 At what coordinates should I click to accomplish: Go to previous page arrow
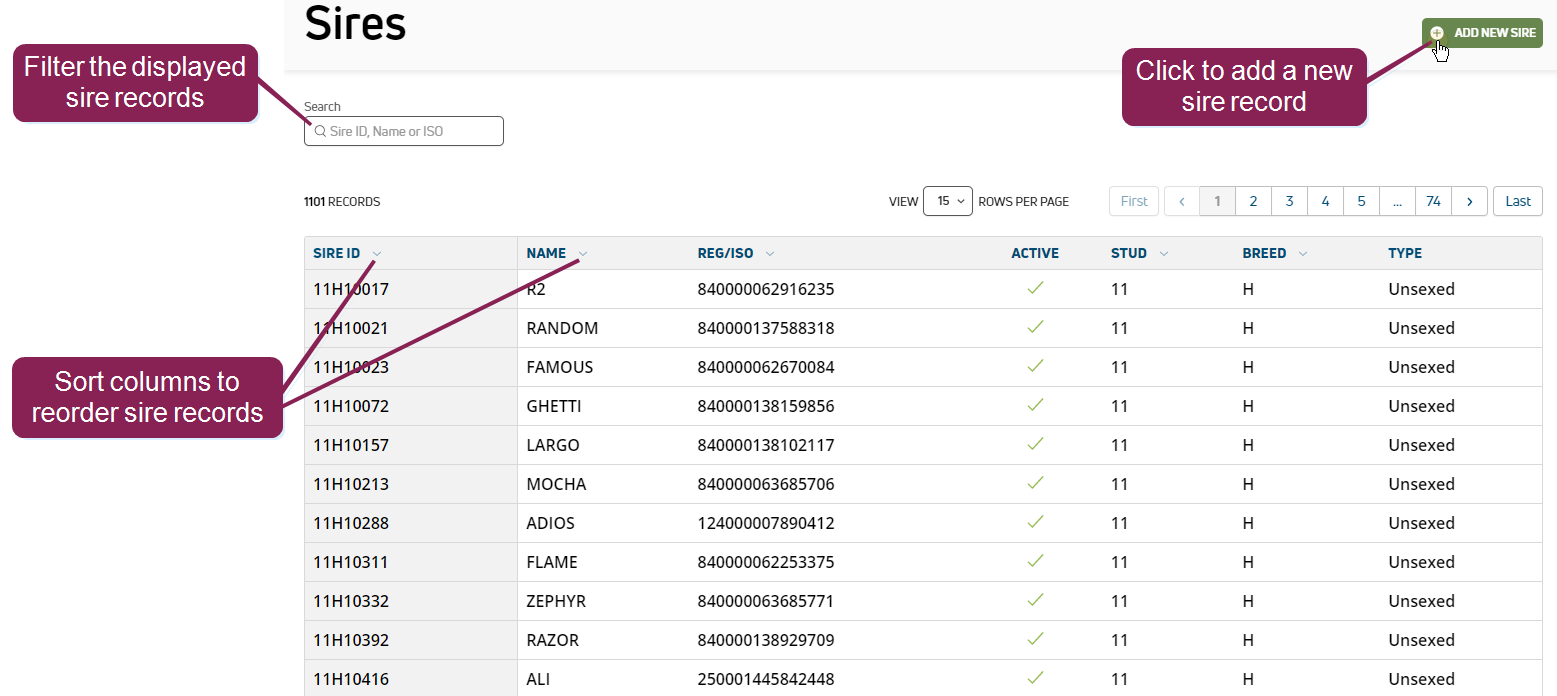pyautogui.click(x=1181, y=201)
